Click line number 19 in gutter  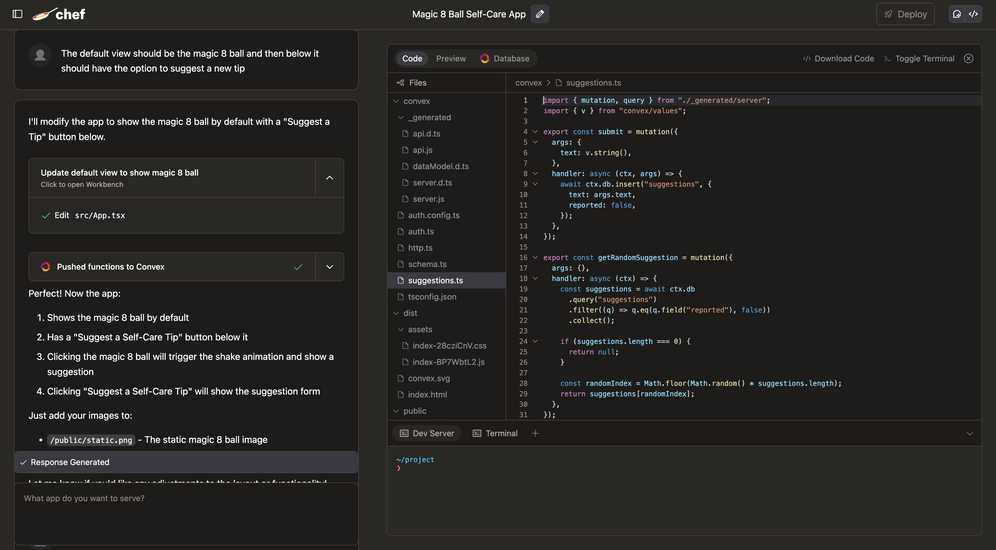(523, 289)
